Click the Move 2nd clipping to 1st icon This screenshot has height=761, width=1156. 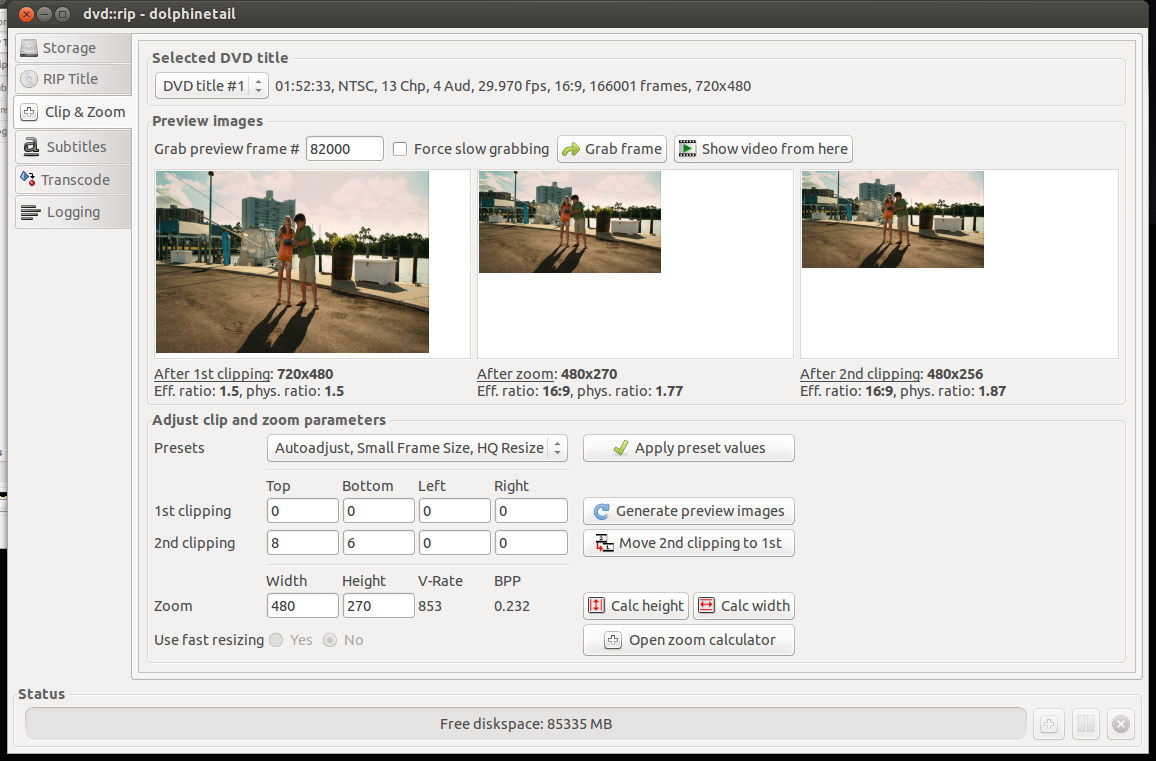[604, 543]
